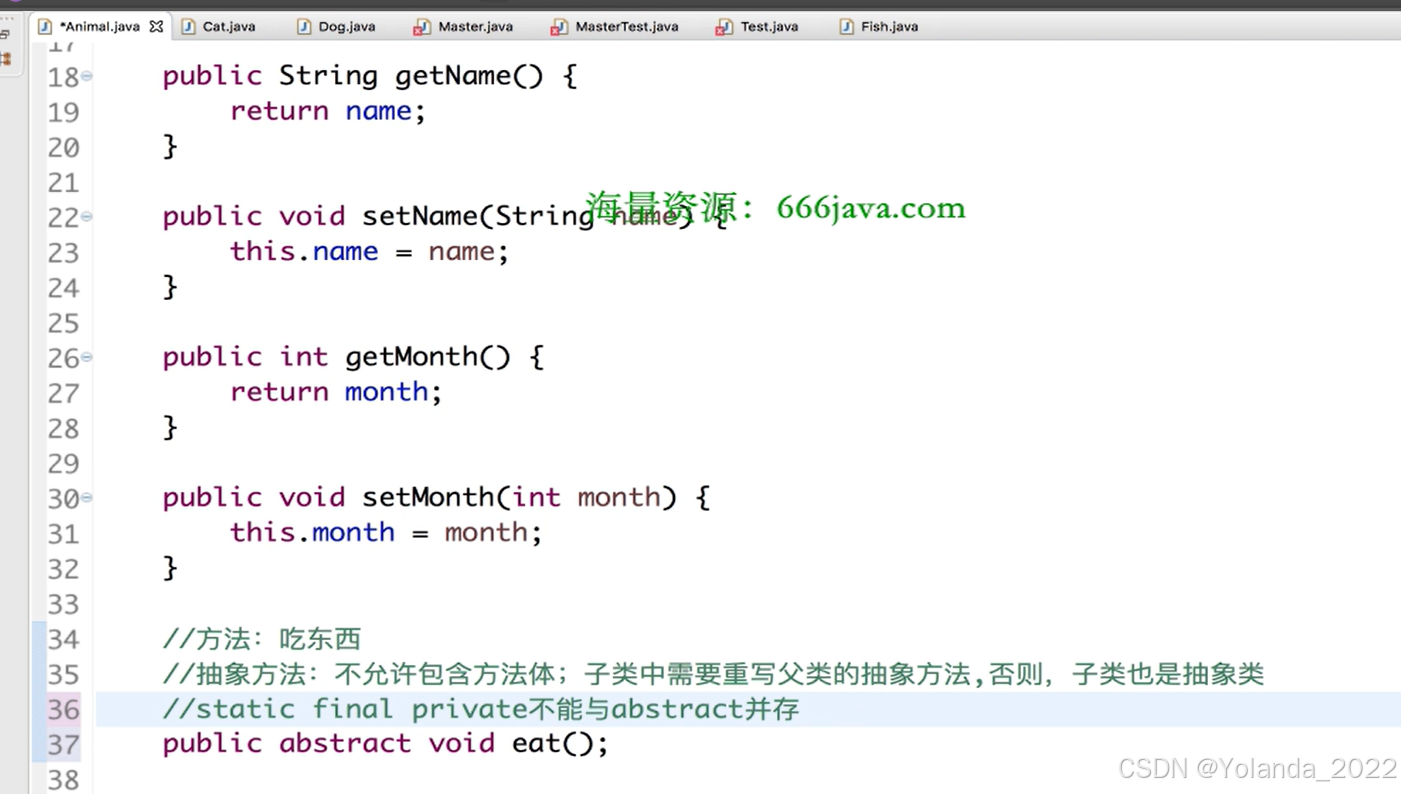Click the 'public void setName(String' declaration start
Viewport: 1401px width, 794px height.
(x=378, y=216)
